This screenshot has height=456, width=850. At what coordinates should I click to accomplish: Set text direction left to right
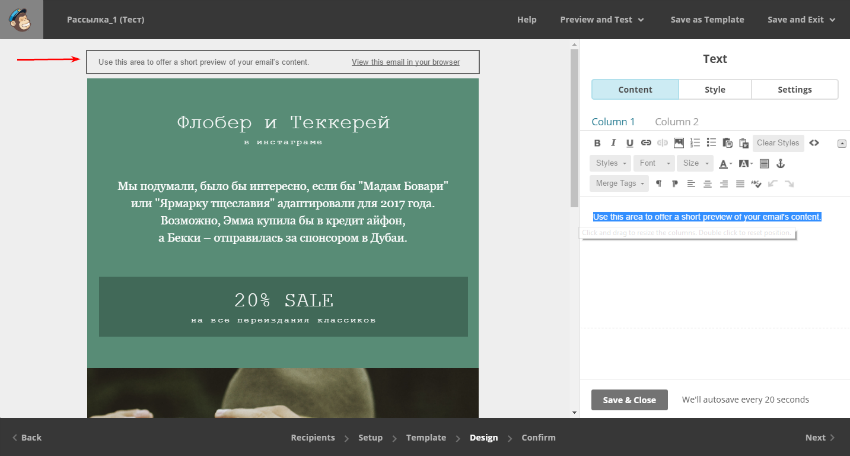click(659, 184)
